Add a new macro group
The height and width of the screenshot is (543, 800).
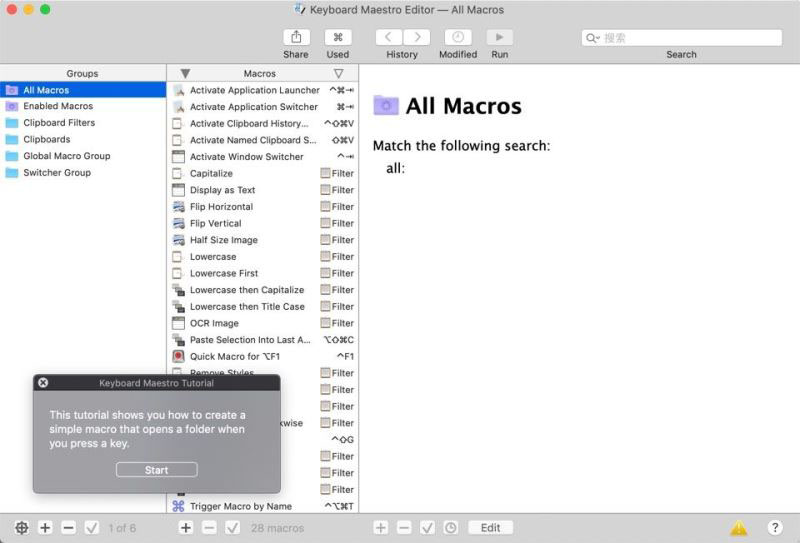coord(45,528)
